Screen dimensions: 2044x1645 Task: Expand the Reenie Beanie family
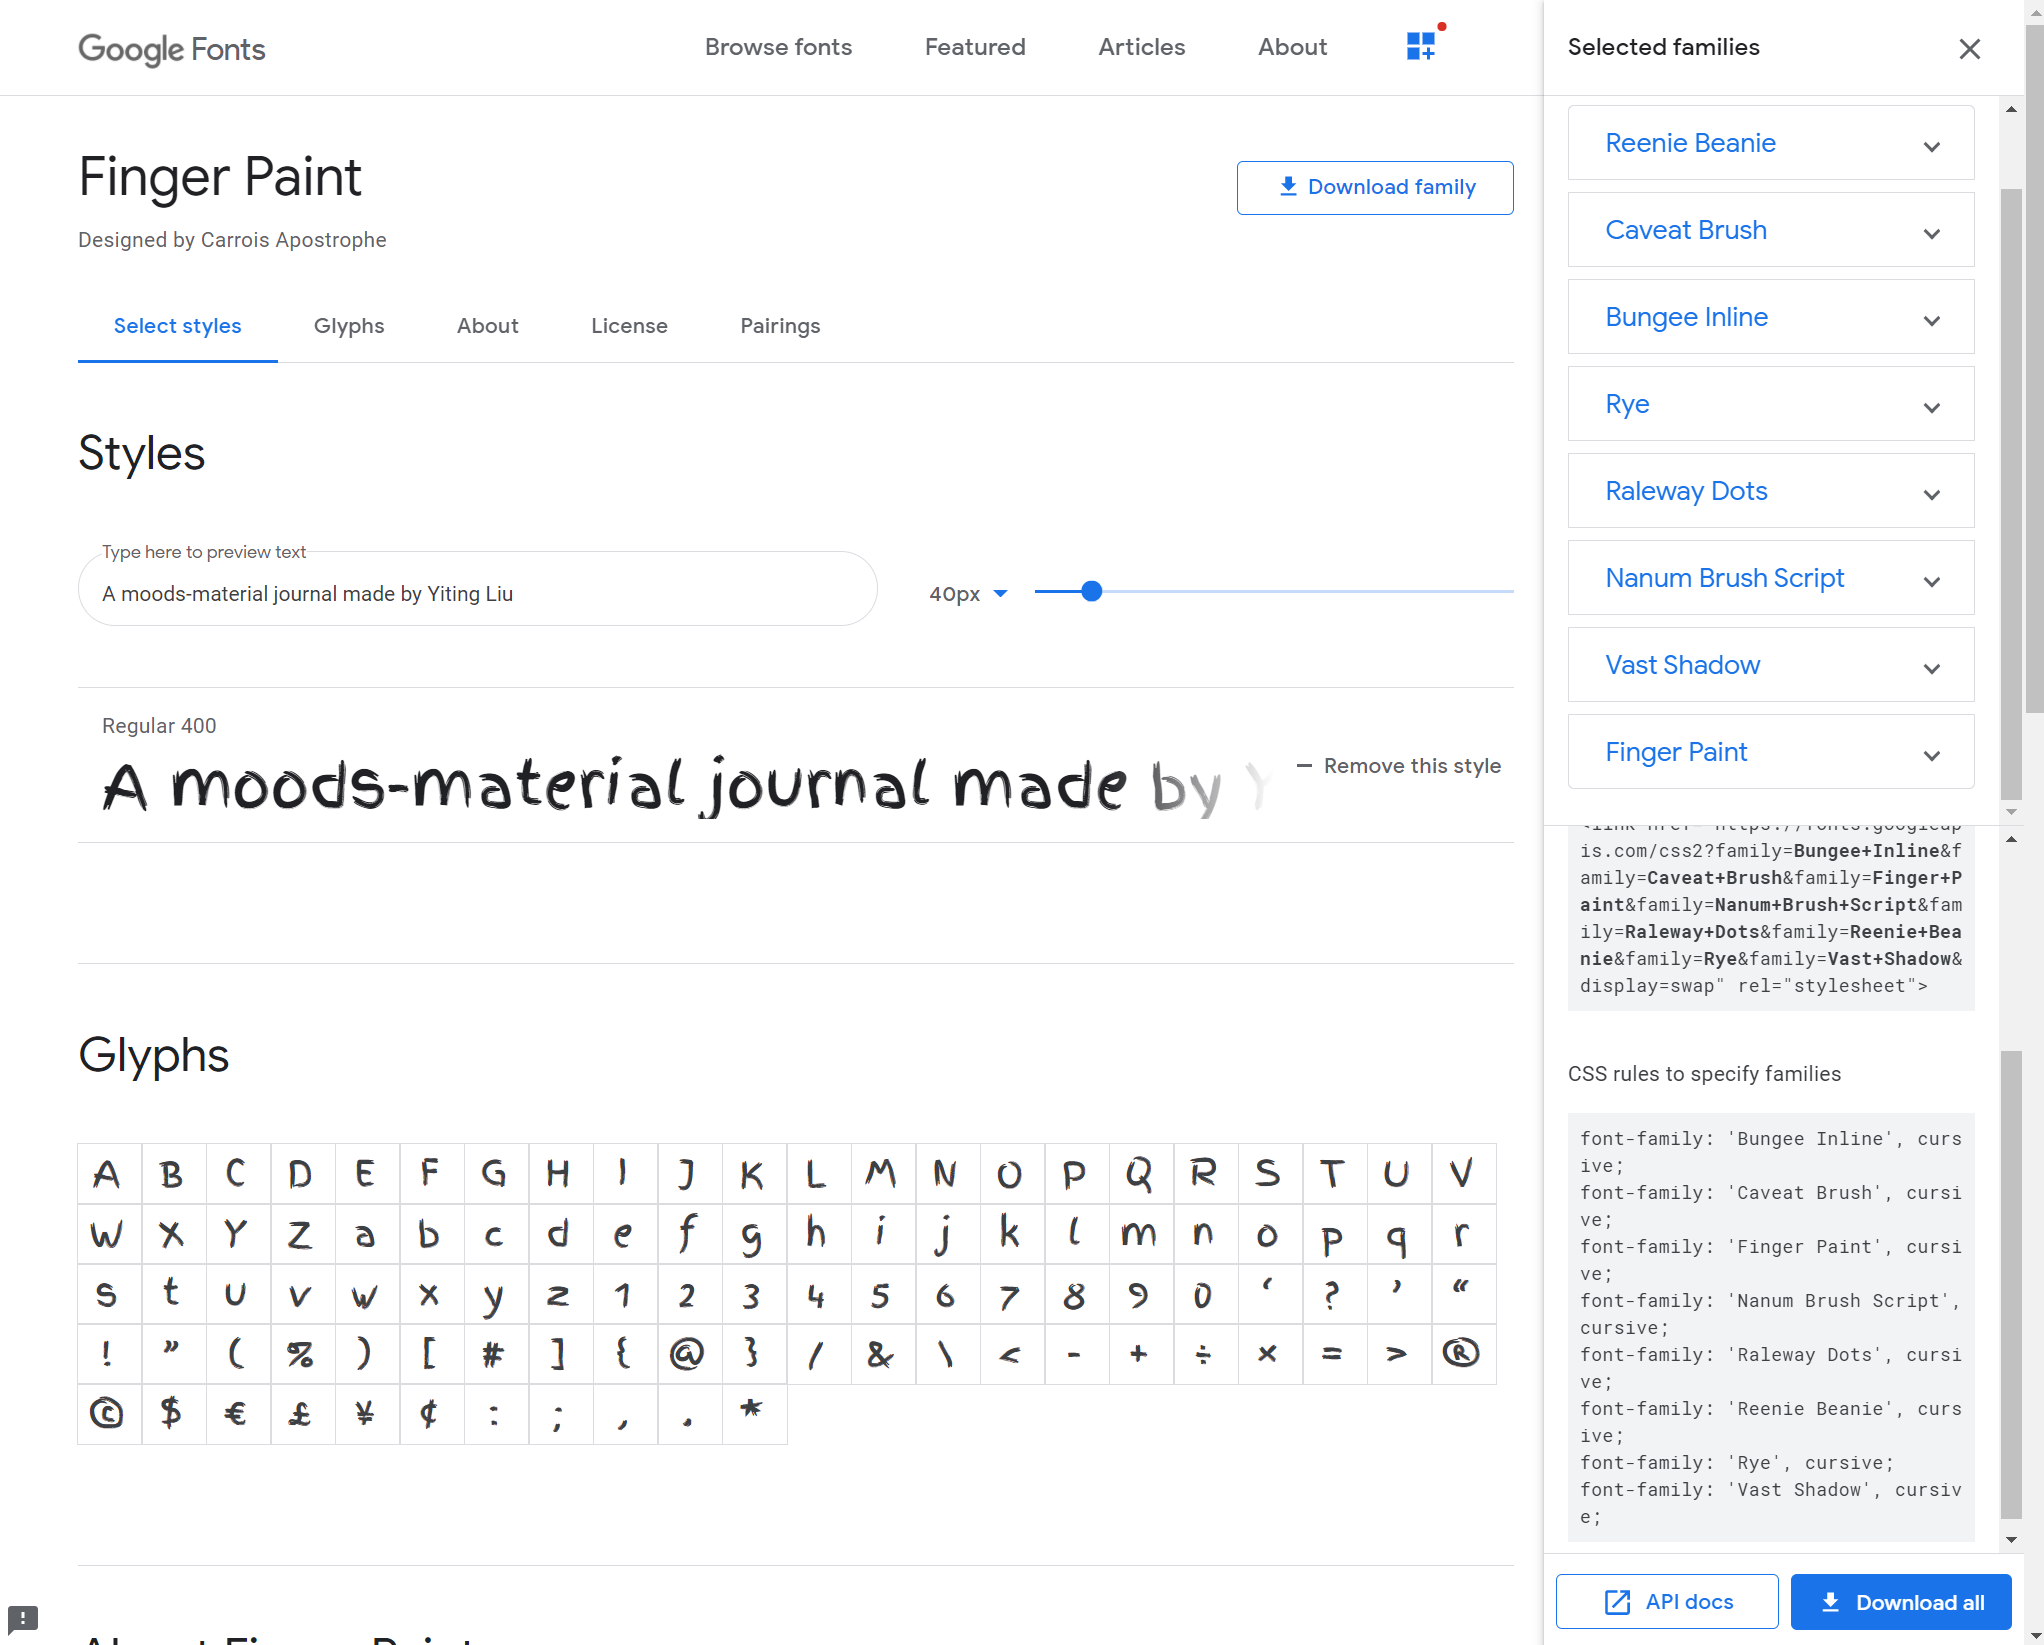[1931, 146]
